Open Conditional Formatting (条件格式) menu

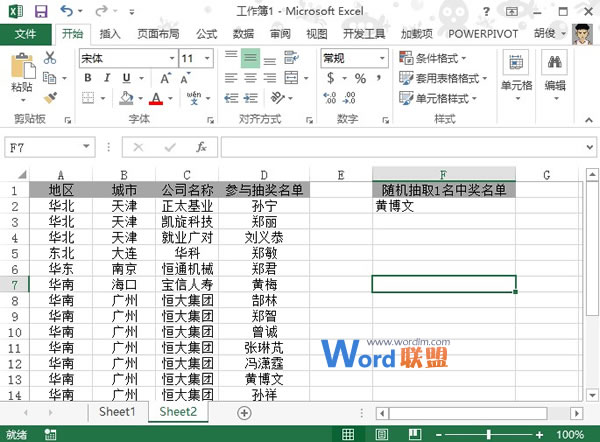[432, 58]
